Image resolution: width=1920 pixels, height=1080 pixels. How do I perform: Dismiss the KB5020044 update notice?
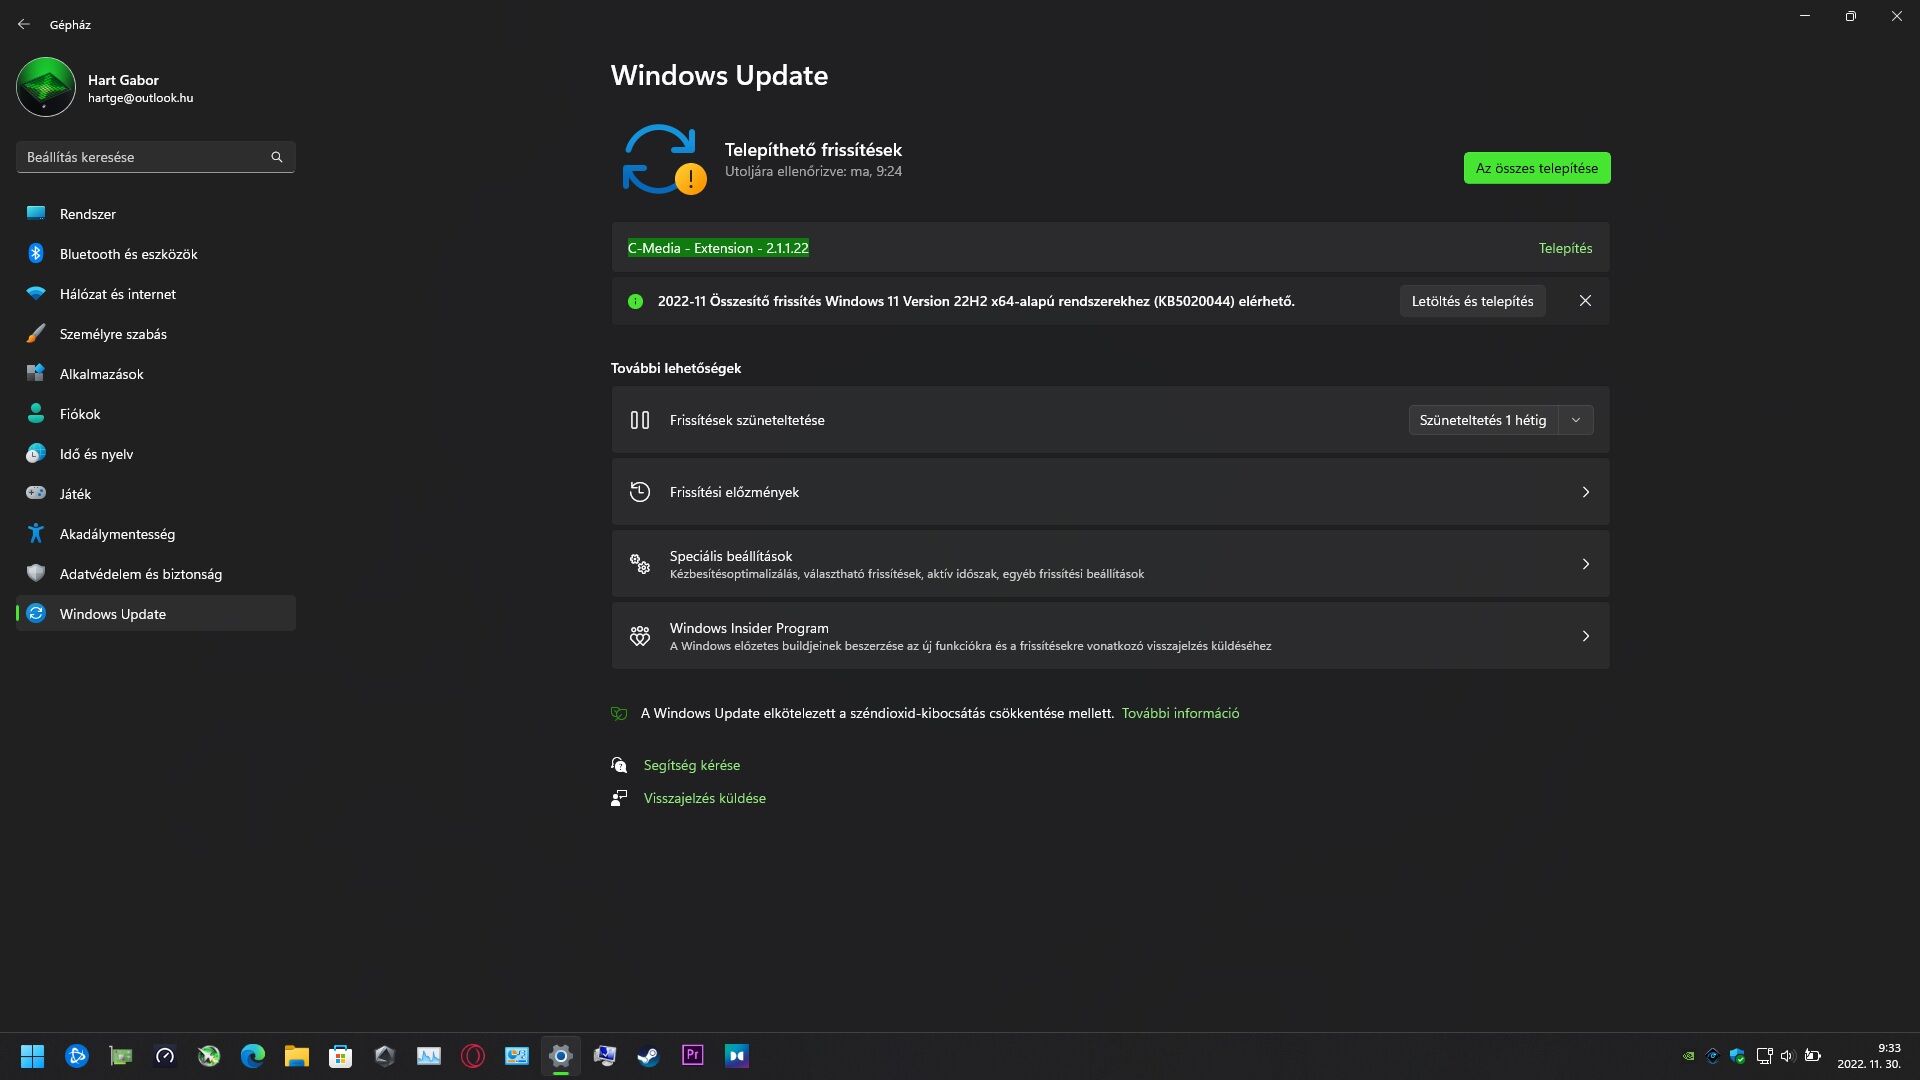coord(1585,301)
